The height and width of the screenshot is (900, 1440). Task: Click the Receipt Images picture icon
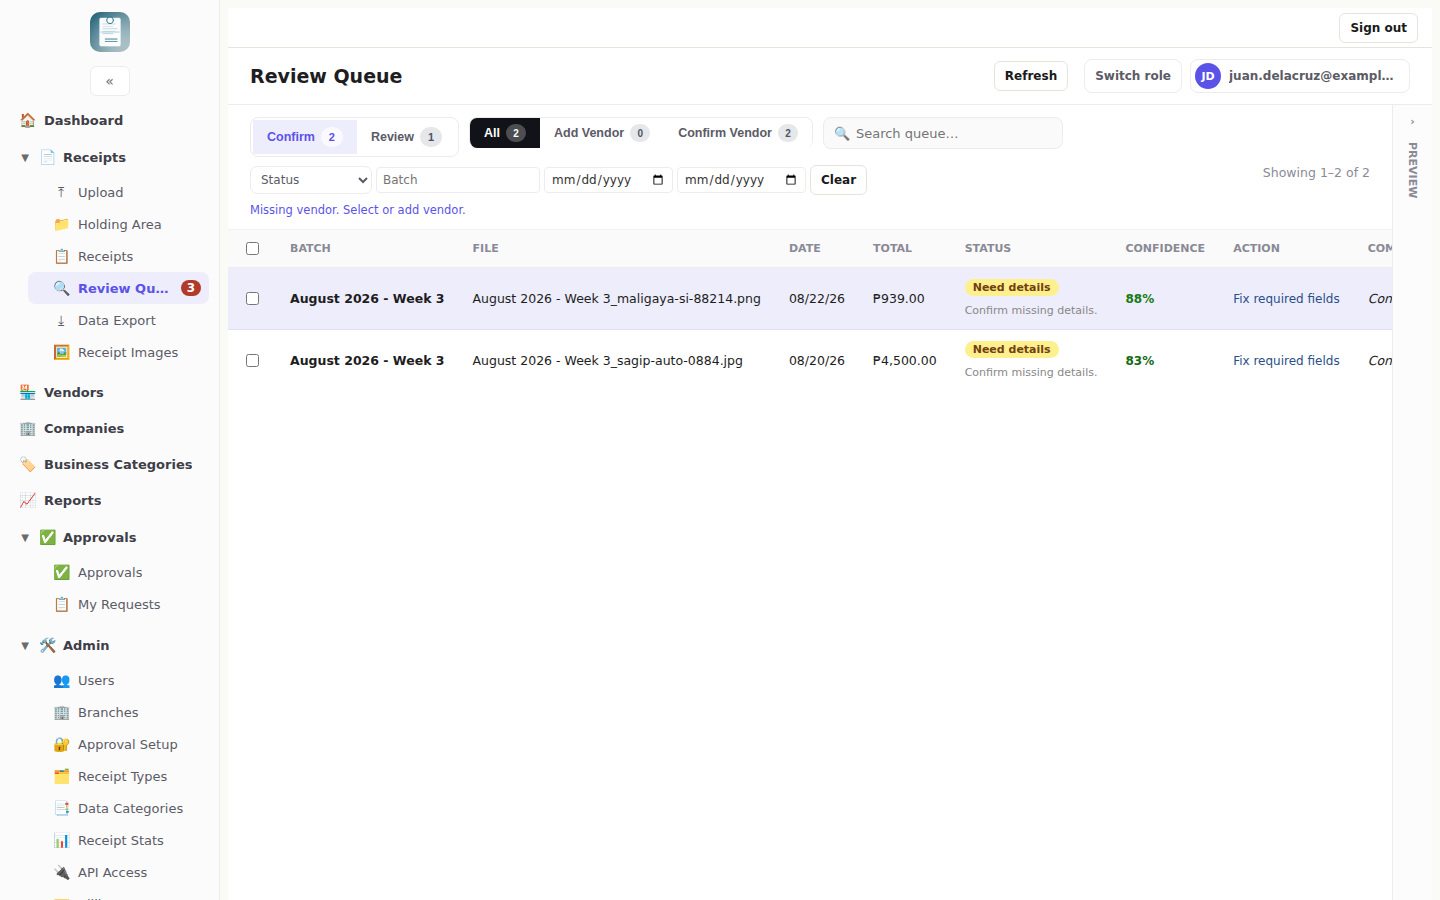click(x=61, y=352)
